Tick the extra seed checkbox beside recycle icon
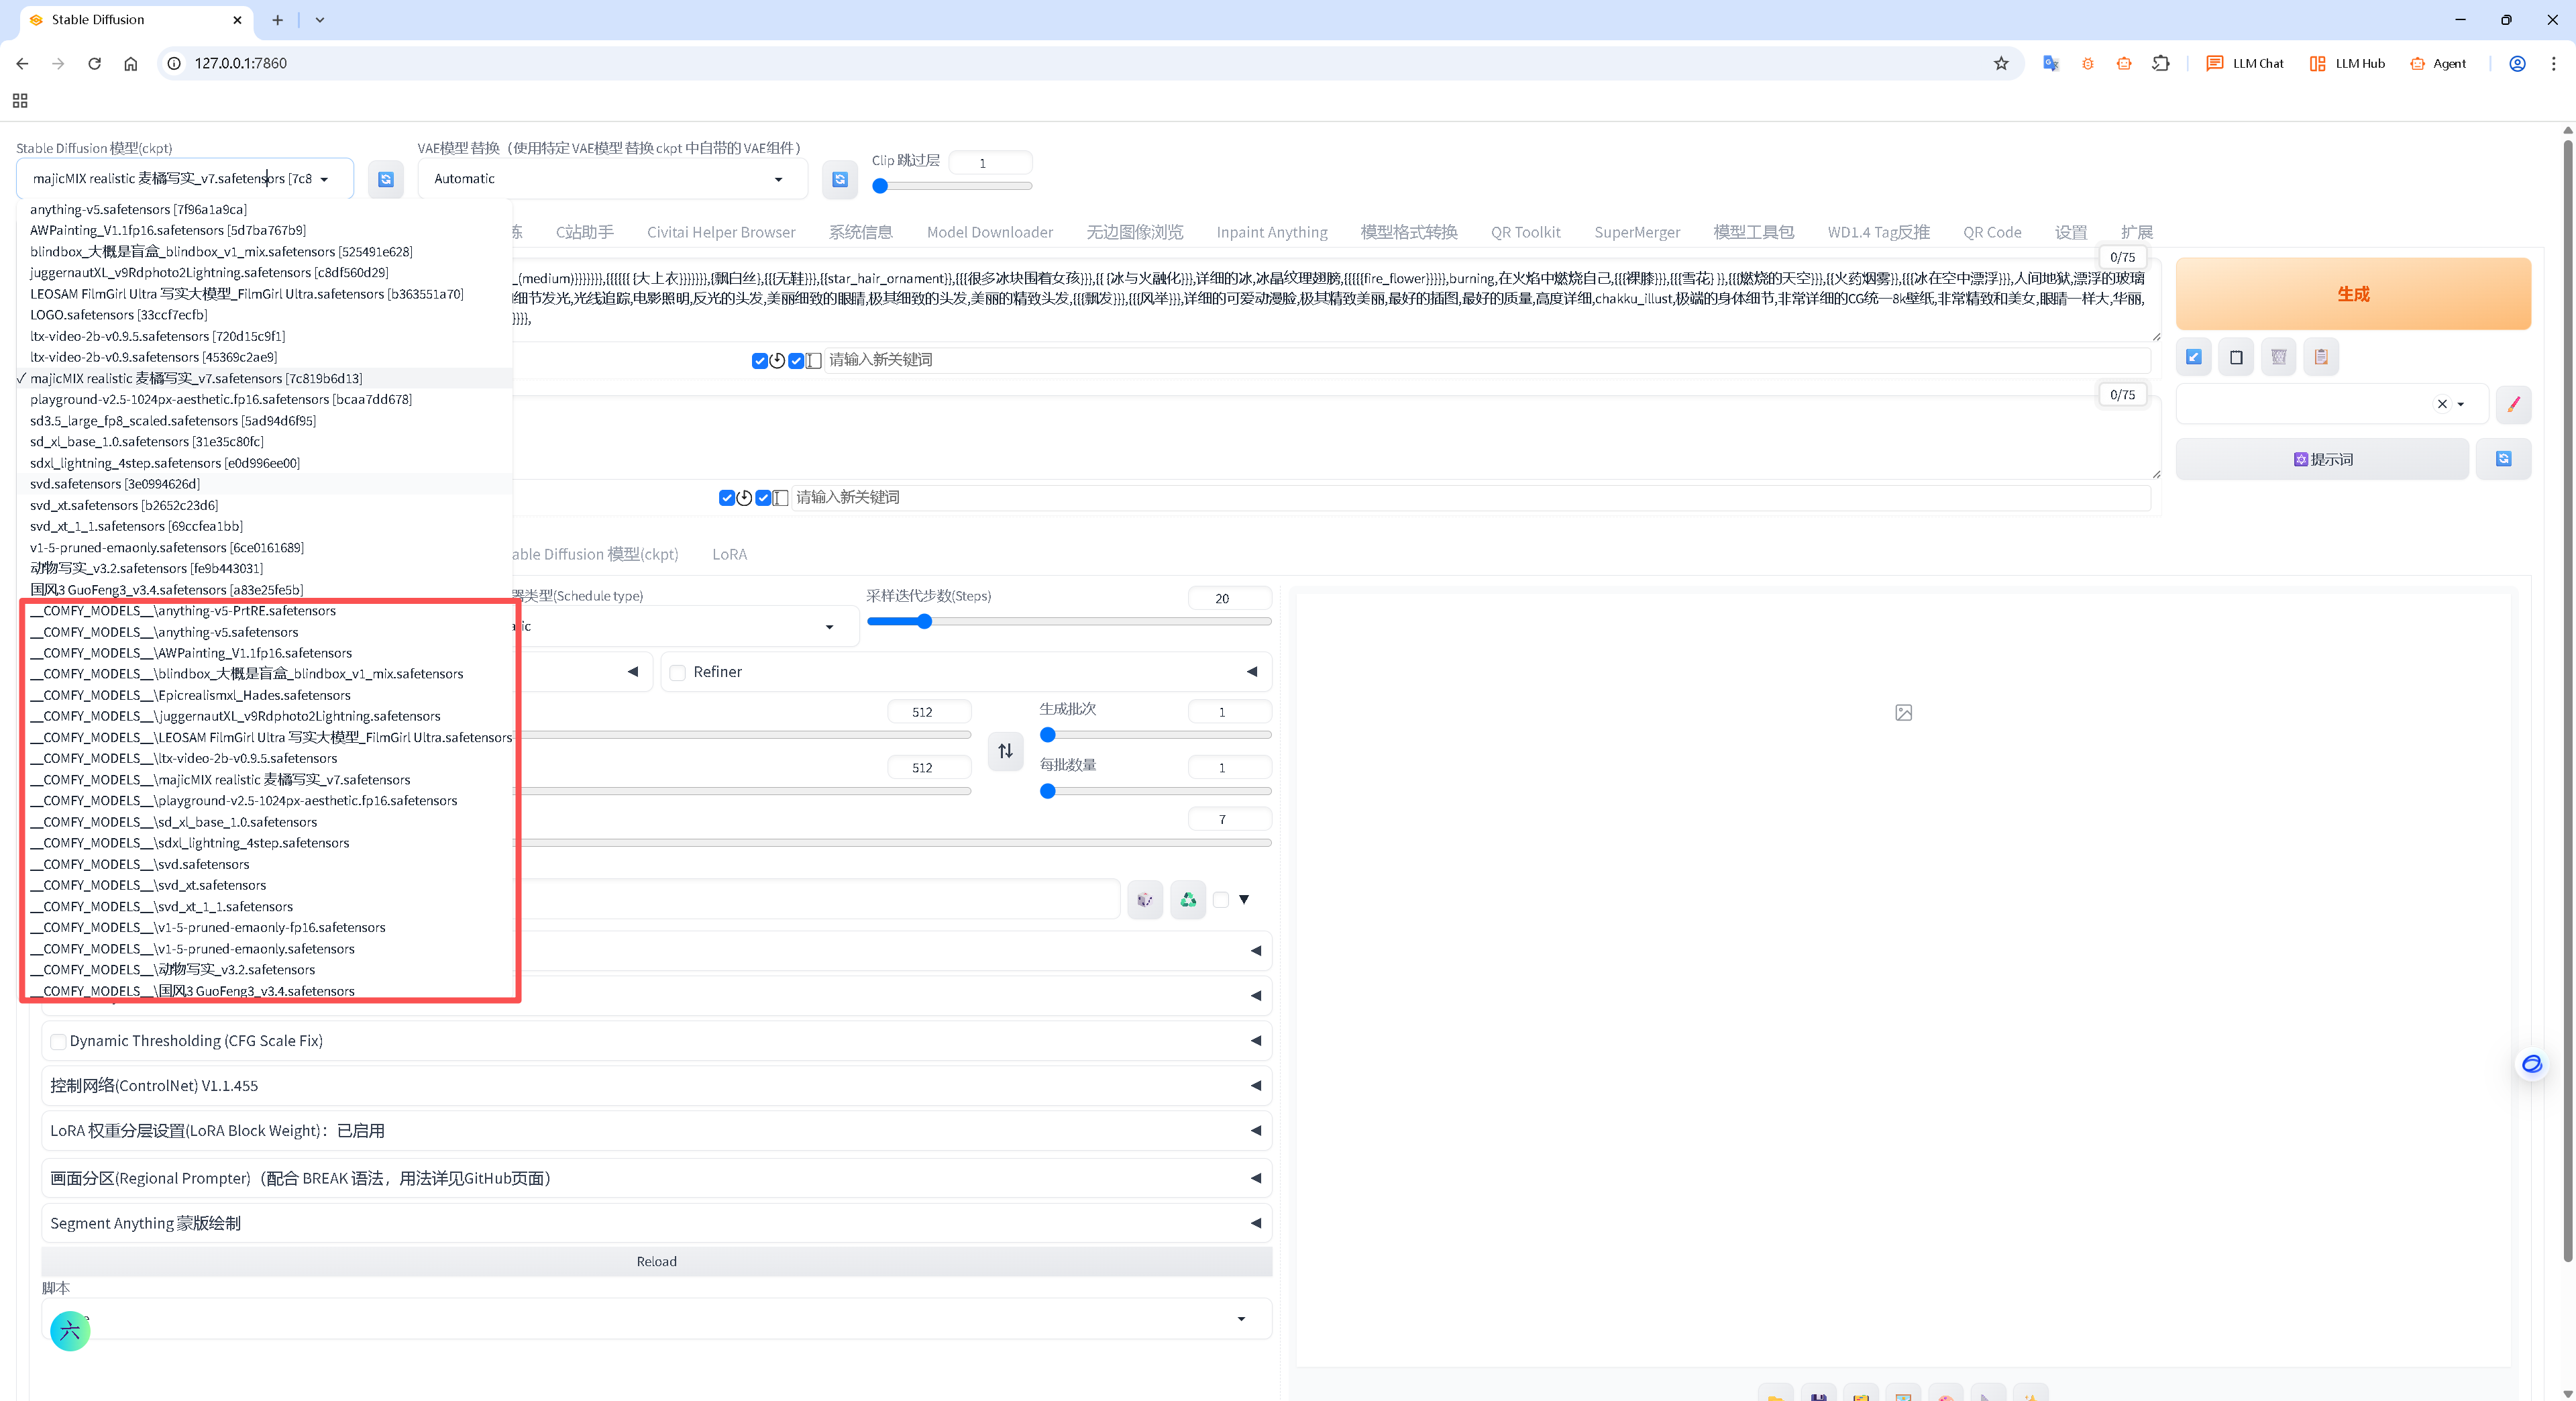2576x1401 pixels. pyautogui.click(x=1221, y=900)
